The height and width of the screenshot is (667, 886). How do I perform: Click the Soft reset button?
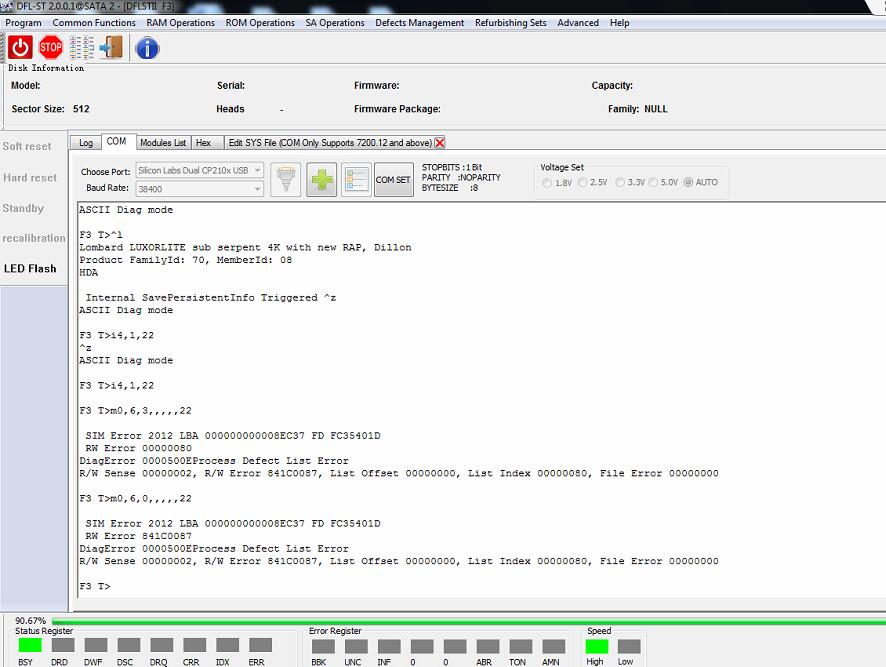(x=27, y=146)
